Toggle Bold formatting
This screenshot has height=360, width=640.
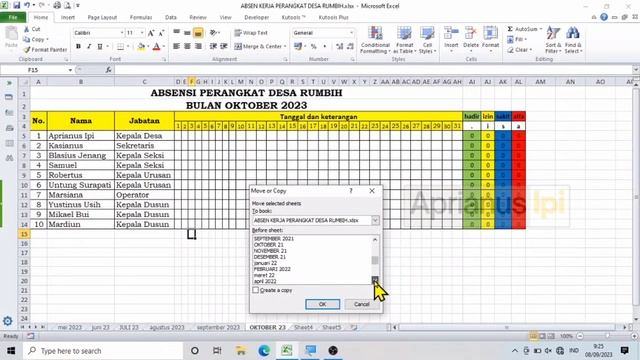78,47
